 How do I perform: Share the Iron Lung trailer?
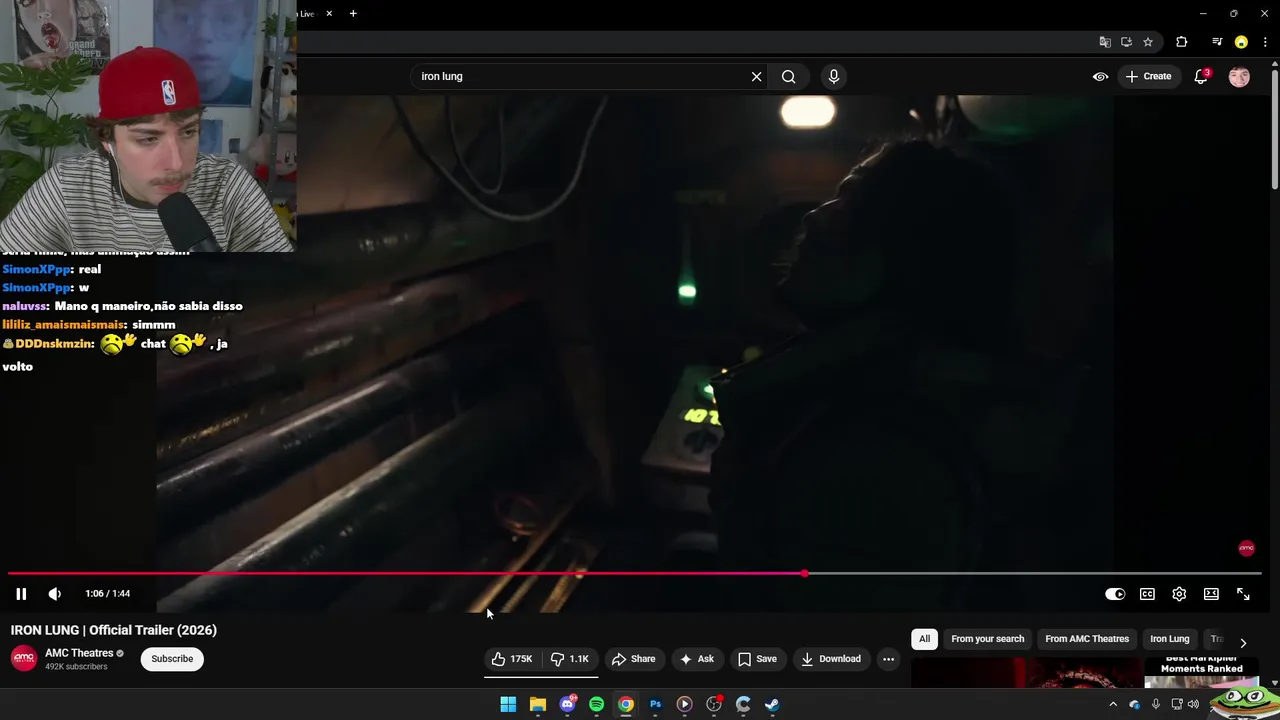click(634, 659)
